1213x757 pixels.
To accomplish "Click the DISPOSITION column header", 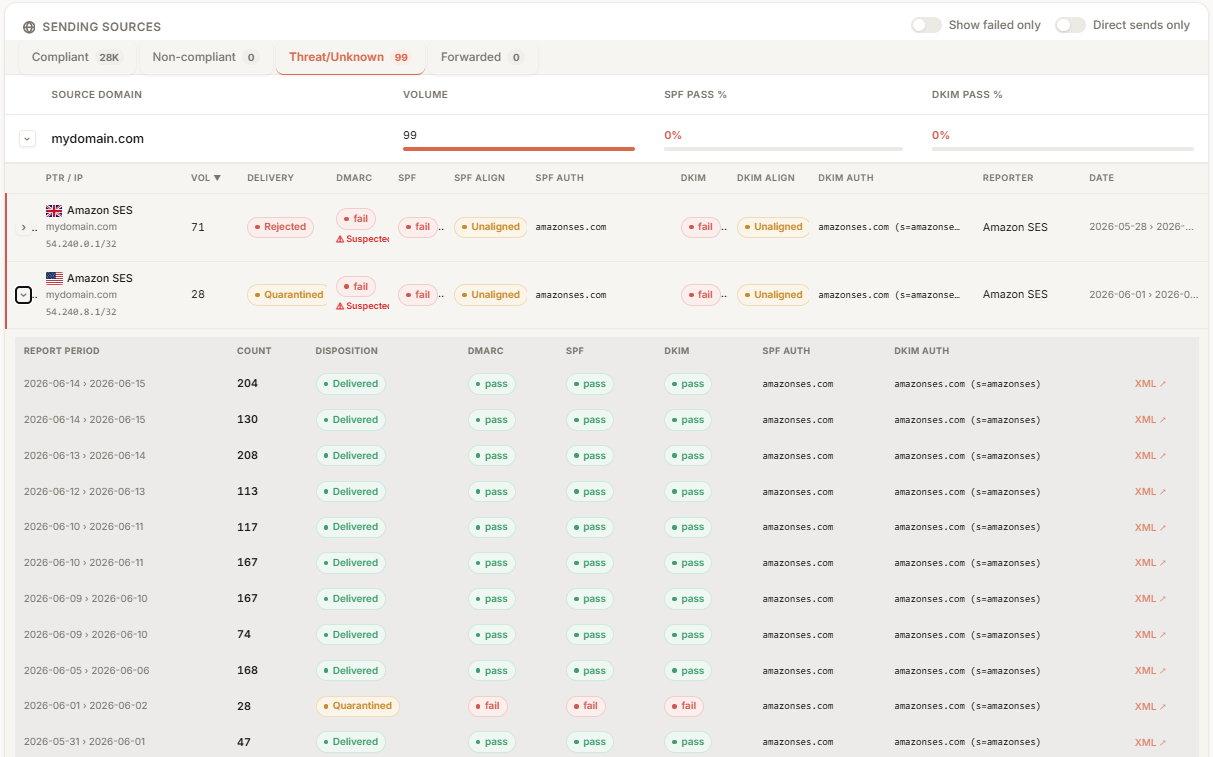I will click(346, 351).
